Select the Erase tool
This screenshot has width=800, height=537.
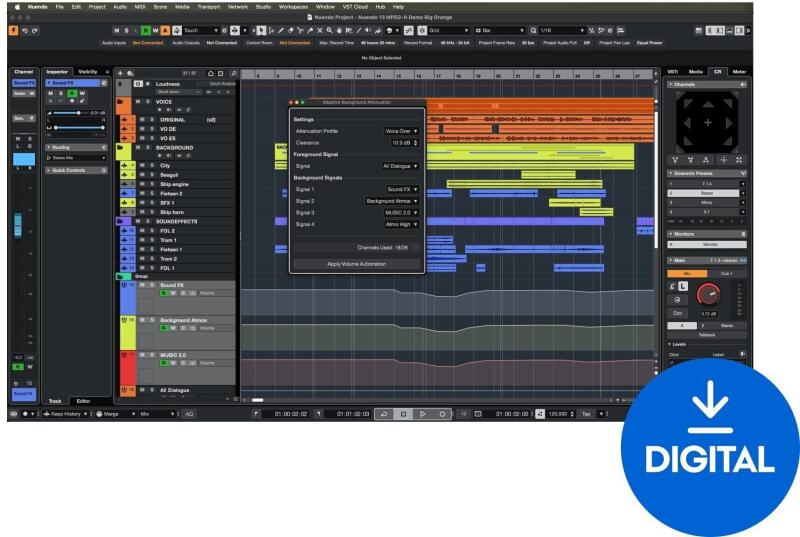(290, 31)
